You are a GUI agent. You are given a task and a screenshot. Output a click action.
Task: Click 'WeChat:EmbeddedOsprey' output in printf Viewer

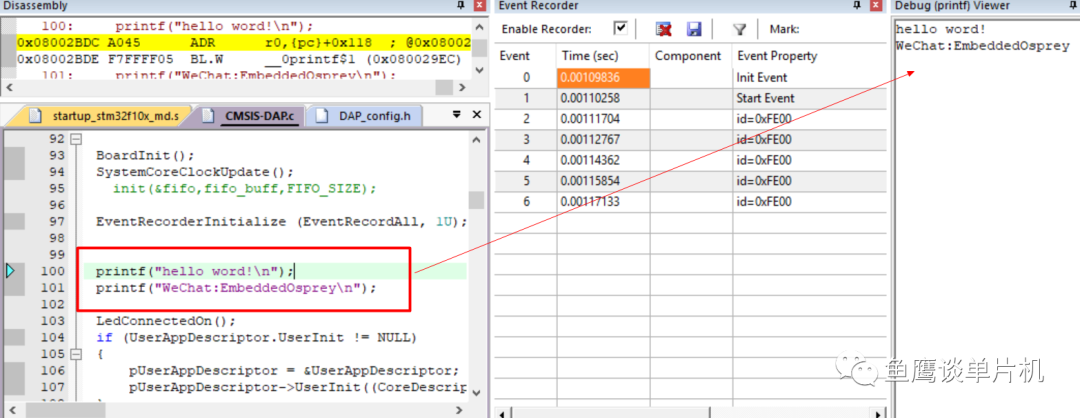pyautogui.click(x=983, y=46)
